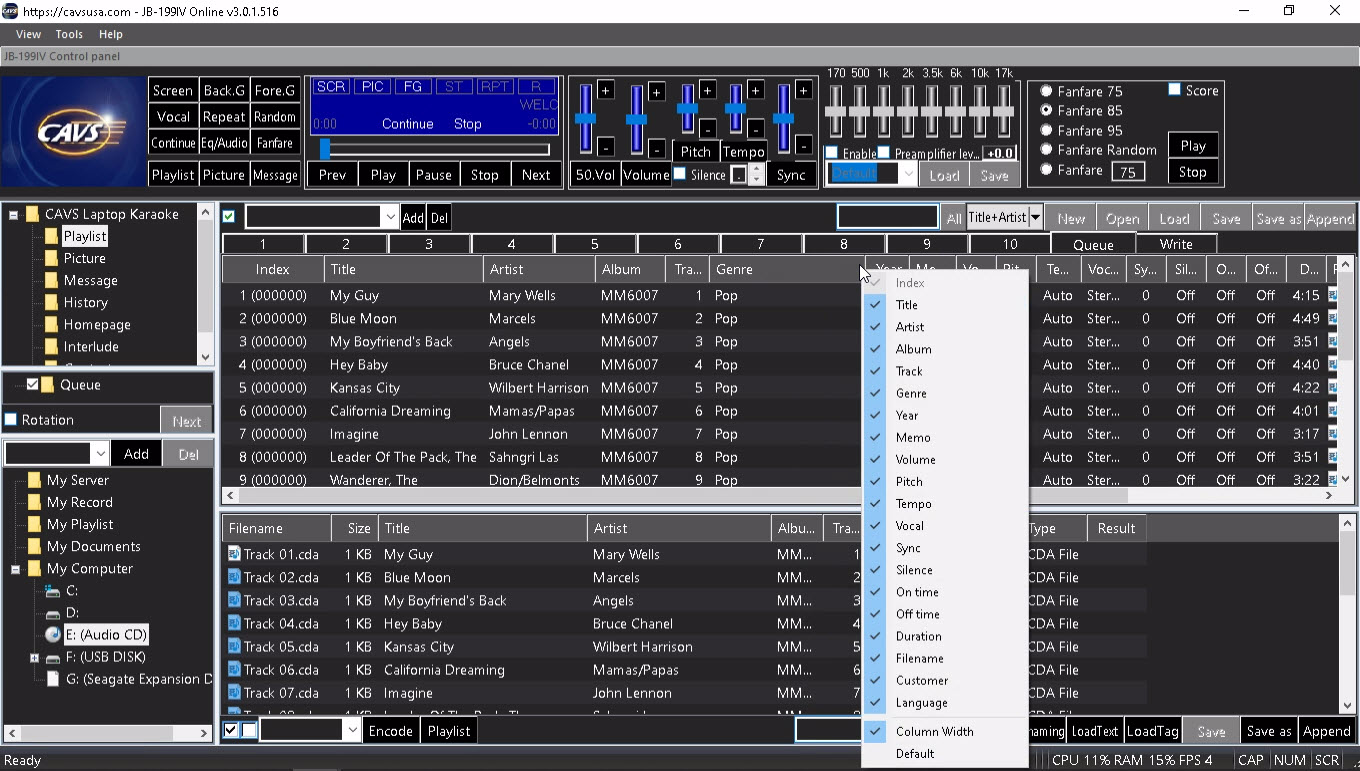Uncheck the Queue tree checkbox
The height and width of the screenshot is (771, 1360).
click(x=33, y=384)
